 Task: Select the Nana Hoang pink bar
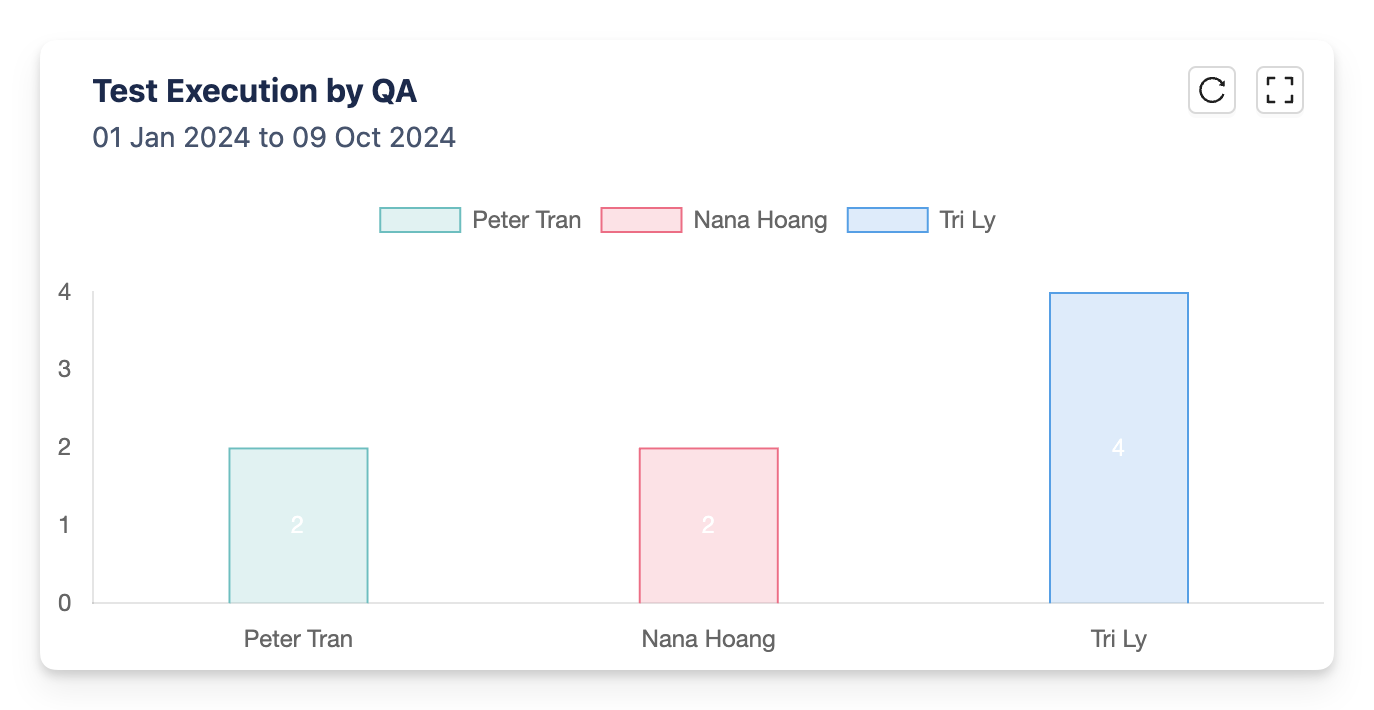pos(708,525)
